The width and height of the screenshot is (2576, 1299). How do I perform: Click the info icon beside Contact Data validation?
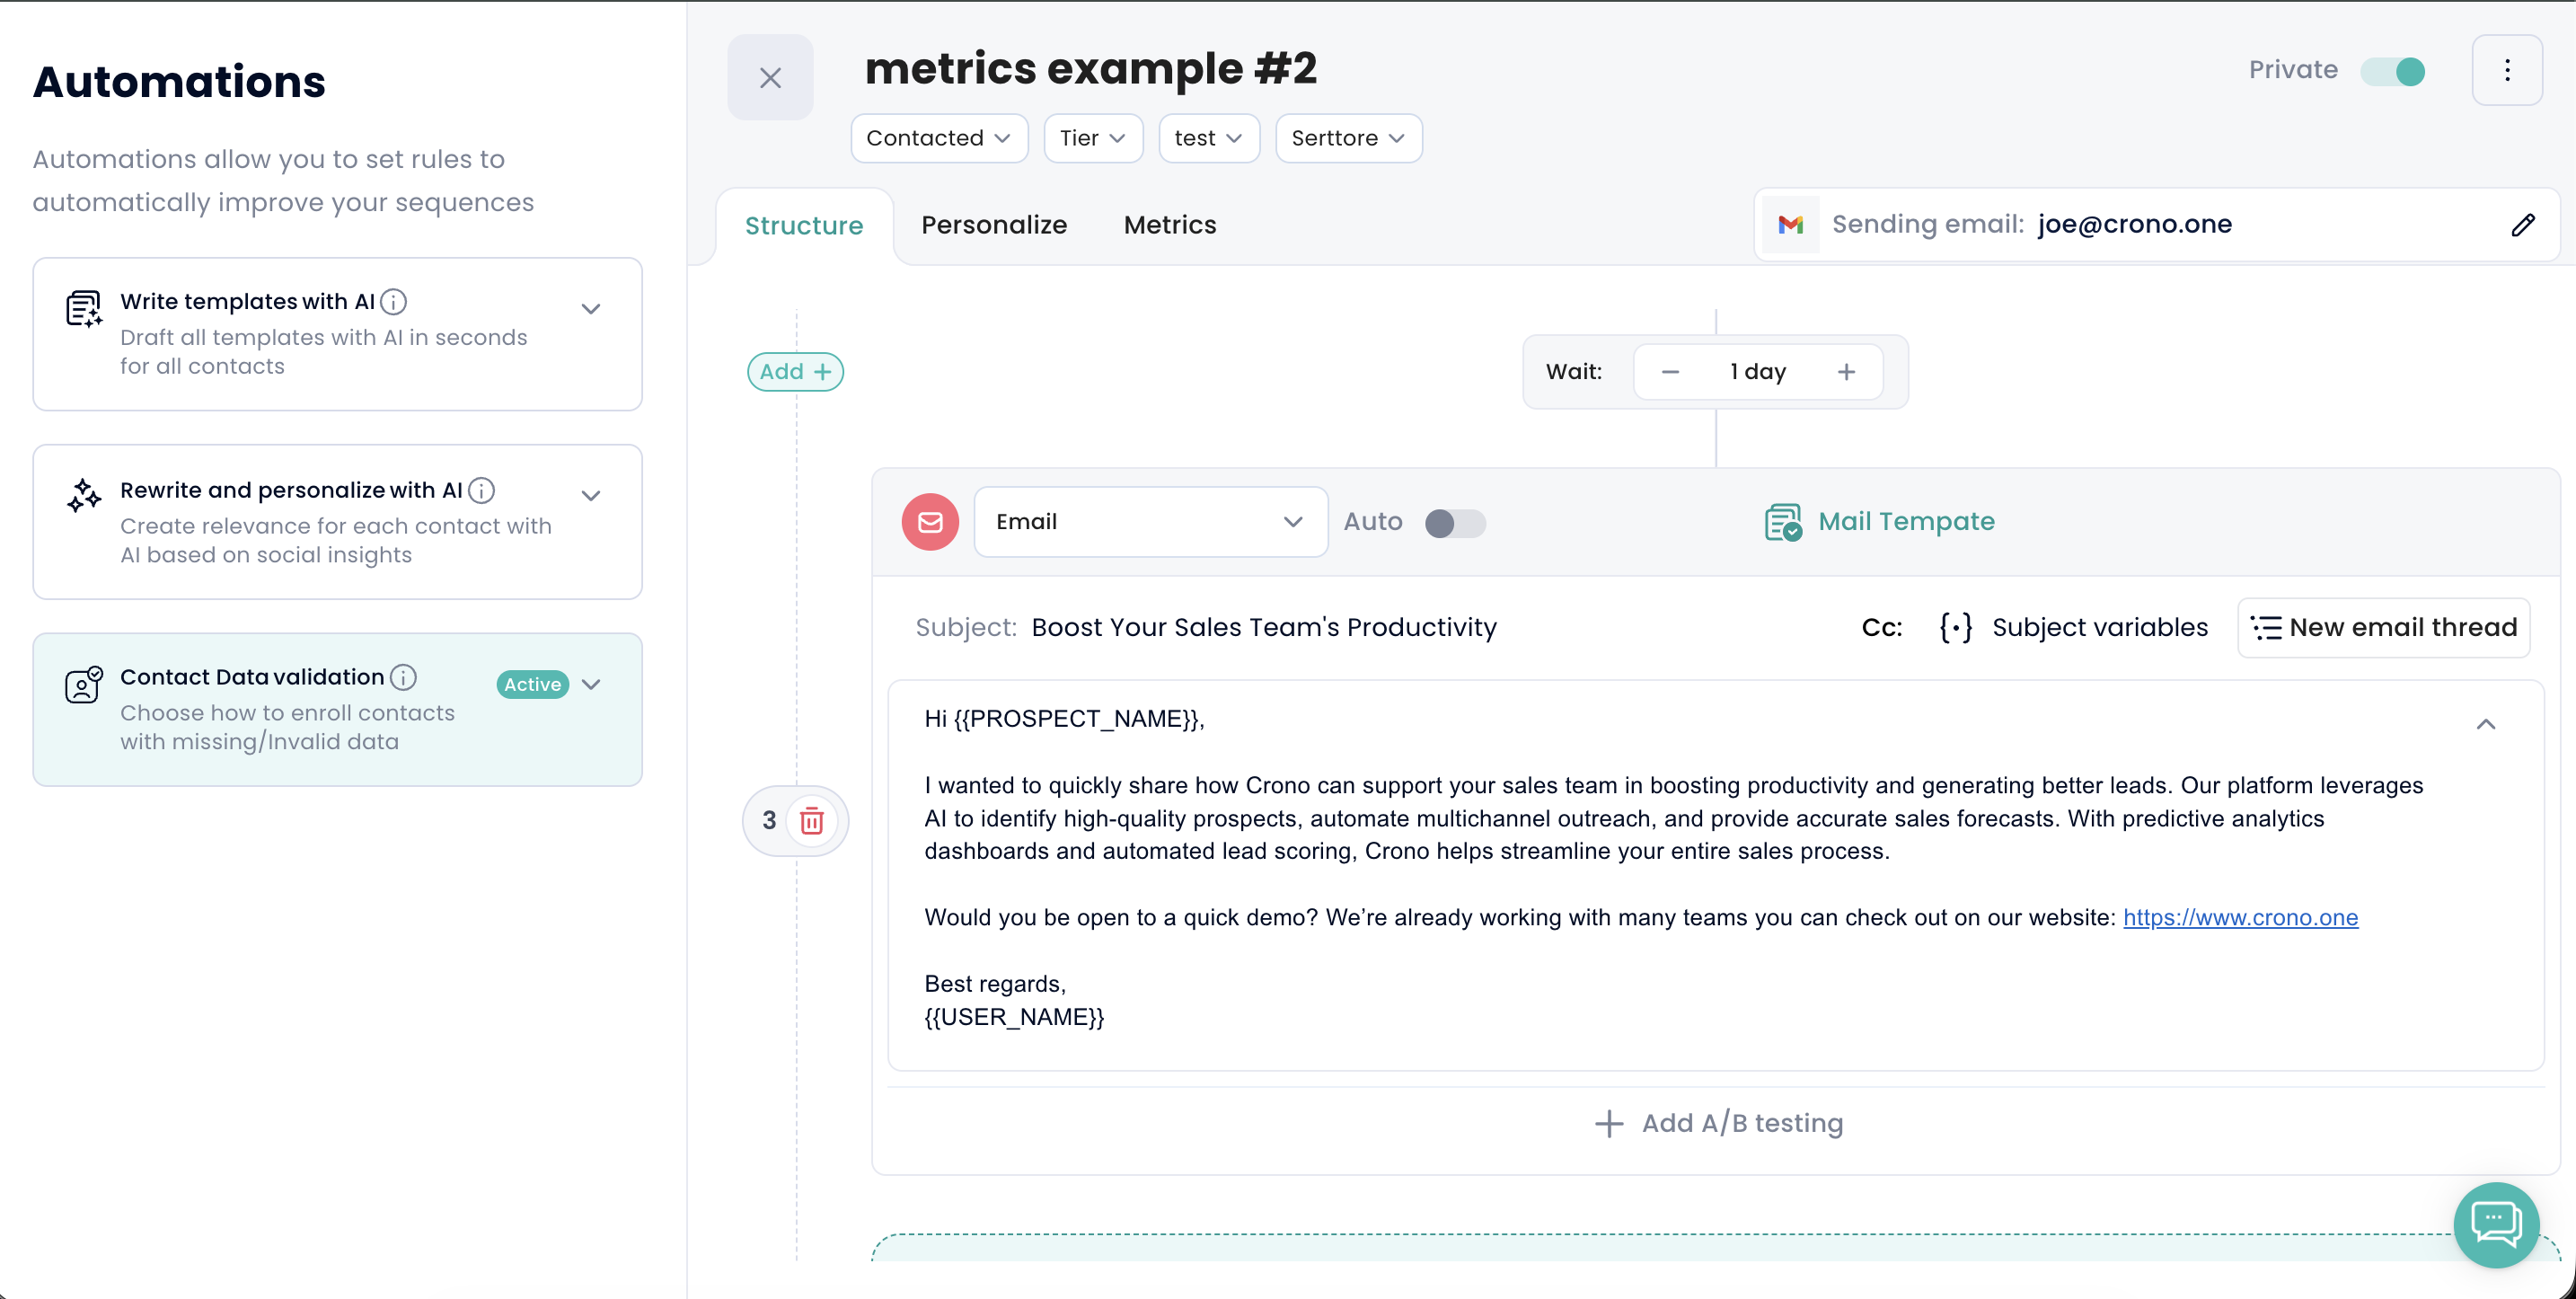coord(403,677)
